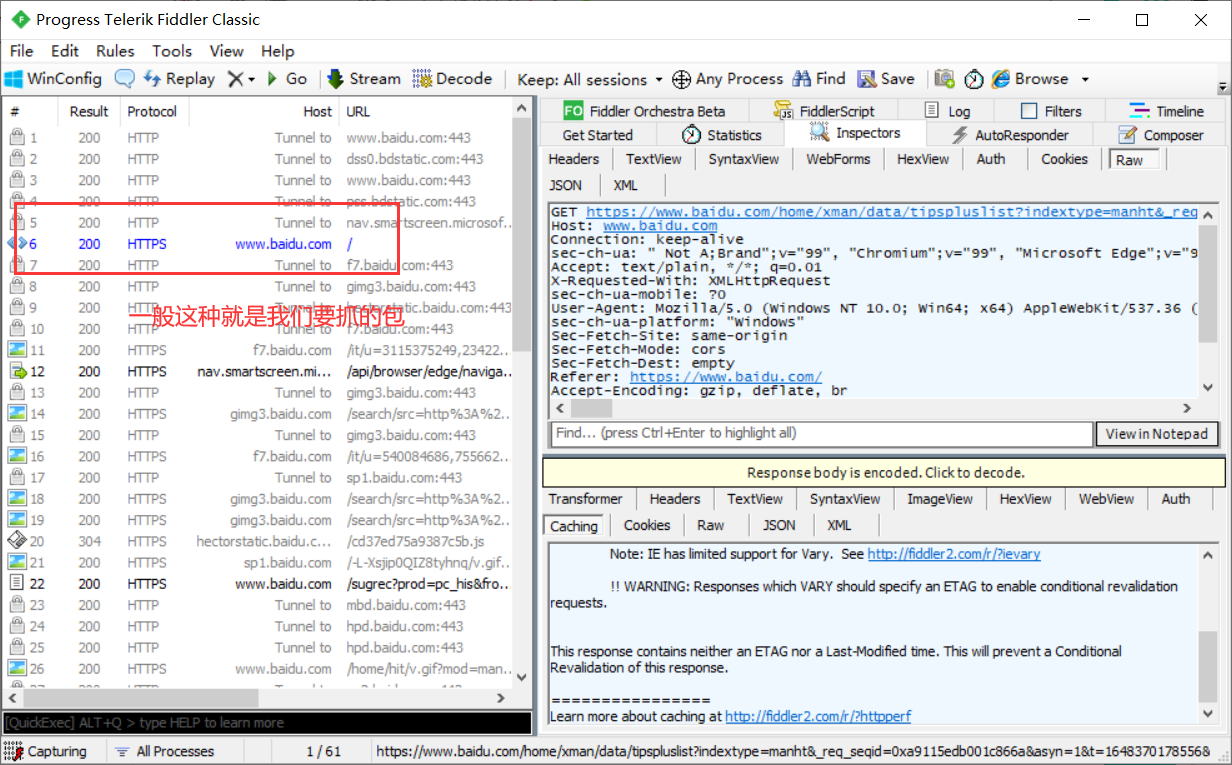This screenshot has height=765, width=1232.
Task: Select the response WebView tab
Action: tap(1106, 499)
